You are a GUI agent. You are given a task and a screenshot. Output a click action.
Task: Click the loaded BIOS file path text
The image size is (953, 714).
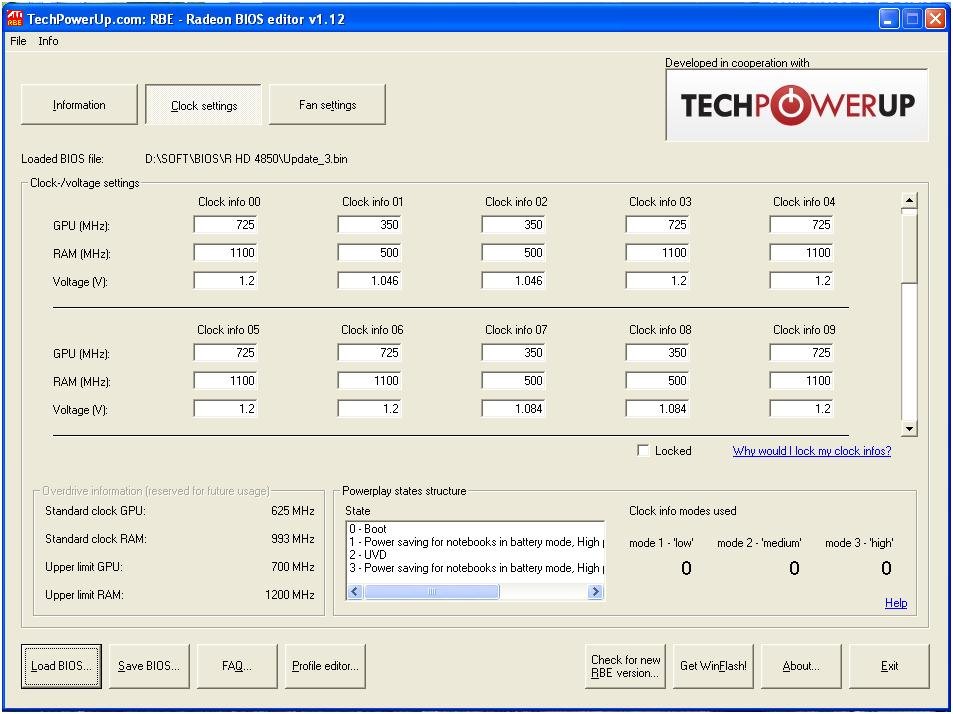pyautogui.click(x=246, y=159)
